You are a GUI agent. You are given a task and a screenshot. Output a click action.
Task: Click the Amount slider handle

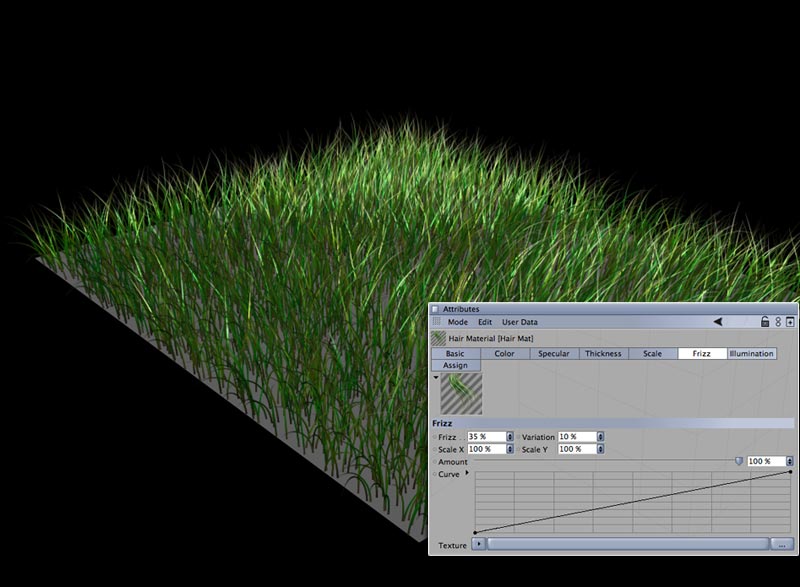(739, 461)
